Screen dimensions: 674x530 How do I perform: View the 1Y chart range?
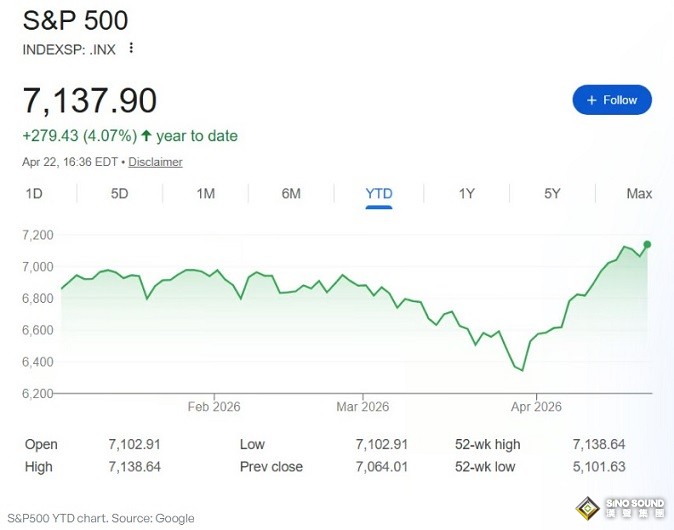[x=466, y=194]
